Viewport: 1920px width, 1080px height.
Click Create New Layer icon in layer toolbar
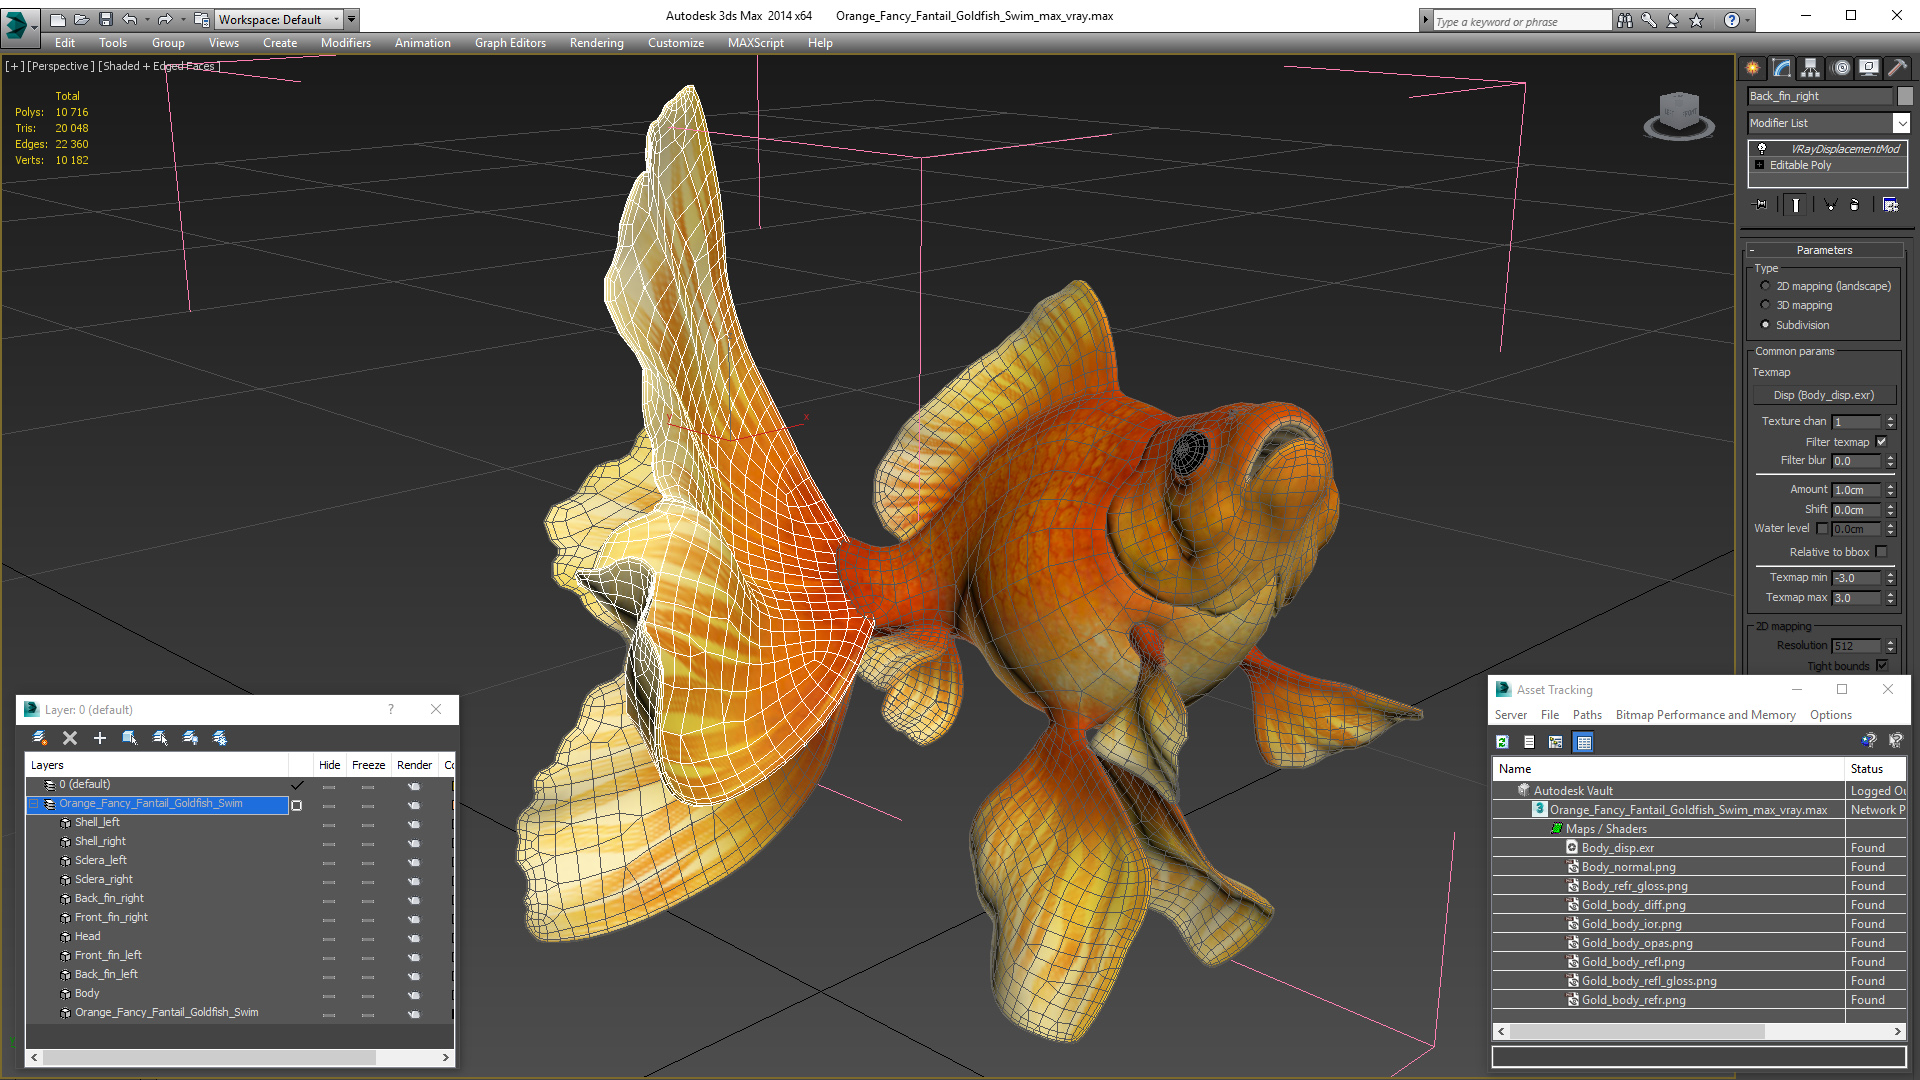pyautogui.click(x=40, y=738)
